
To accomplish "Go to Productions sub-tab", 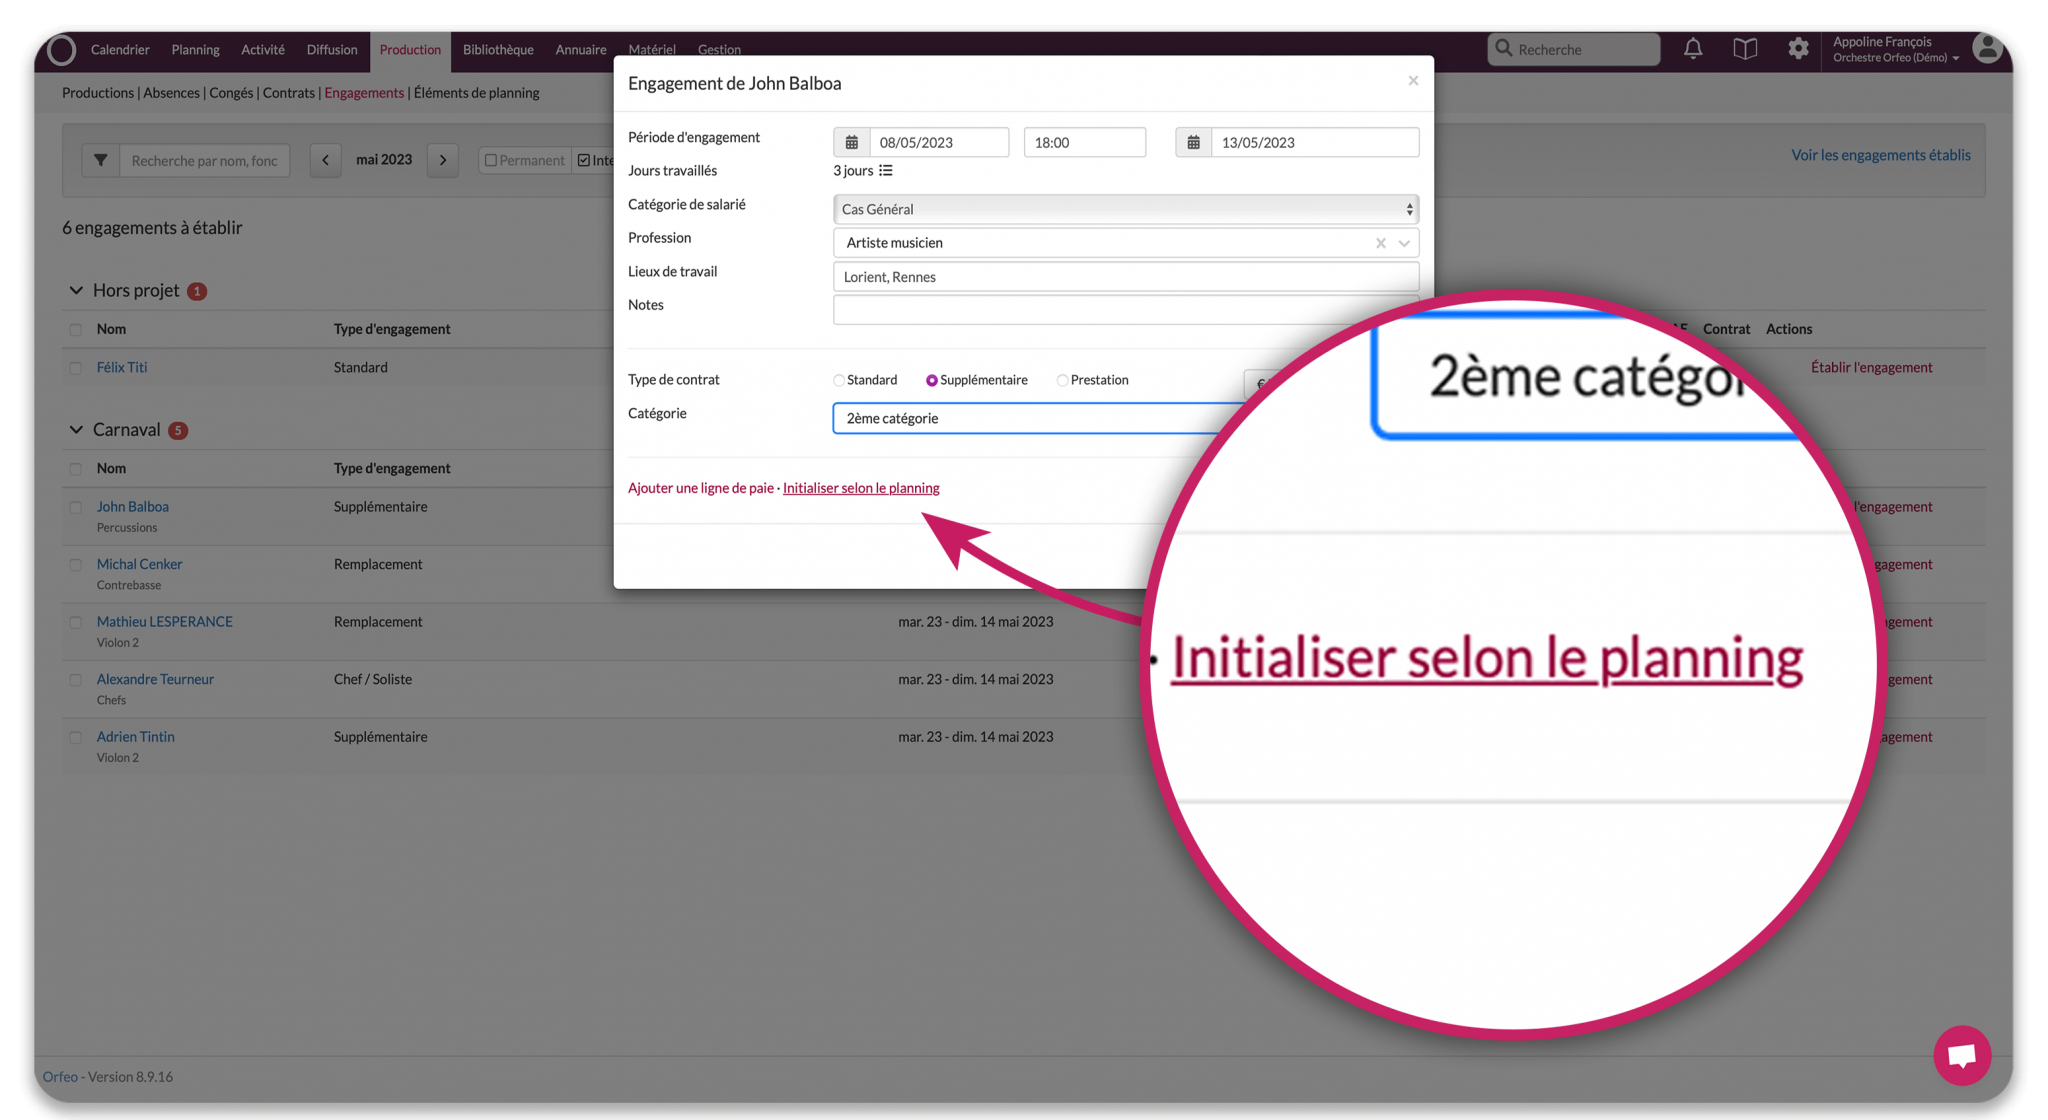I will (98, 93).
